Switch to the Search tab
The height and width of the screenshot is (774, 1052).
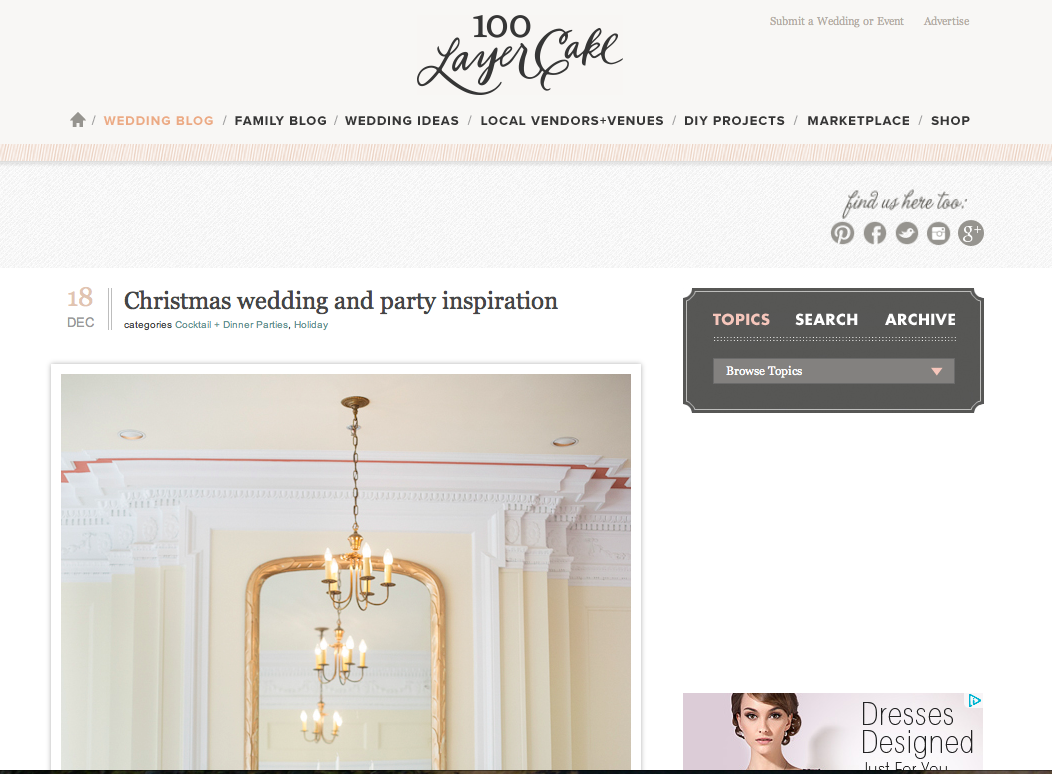(x=827, y=320)
